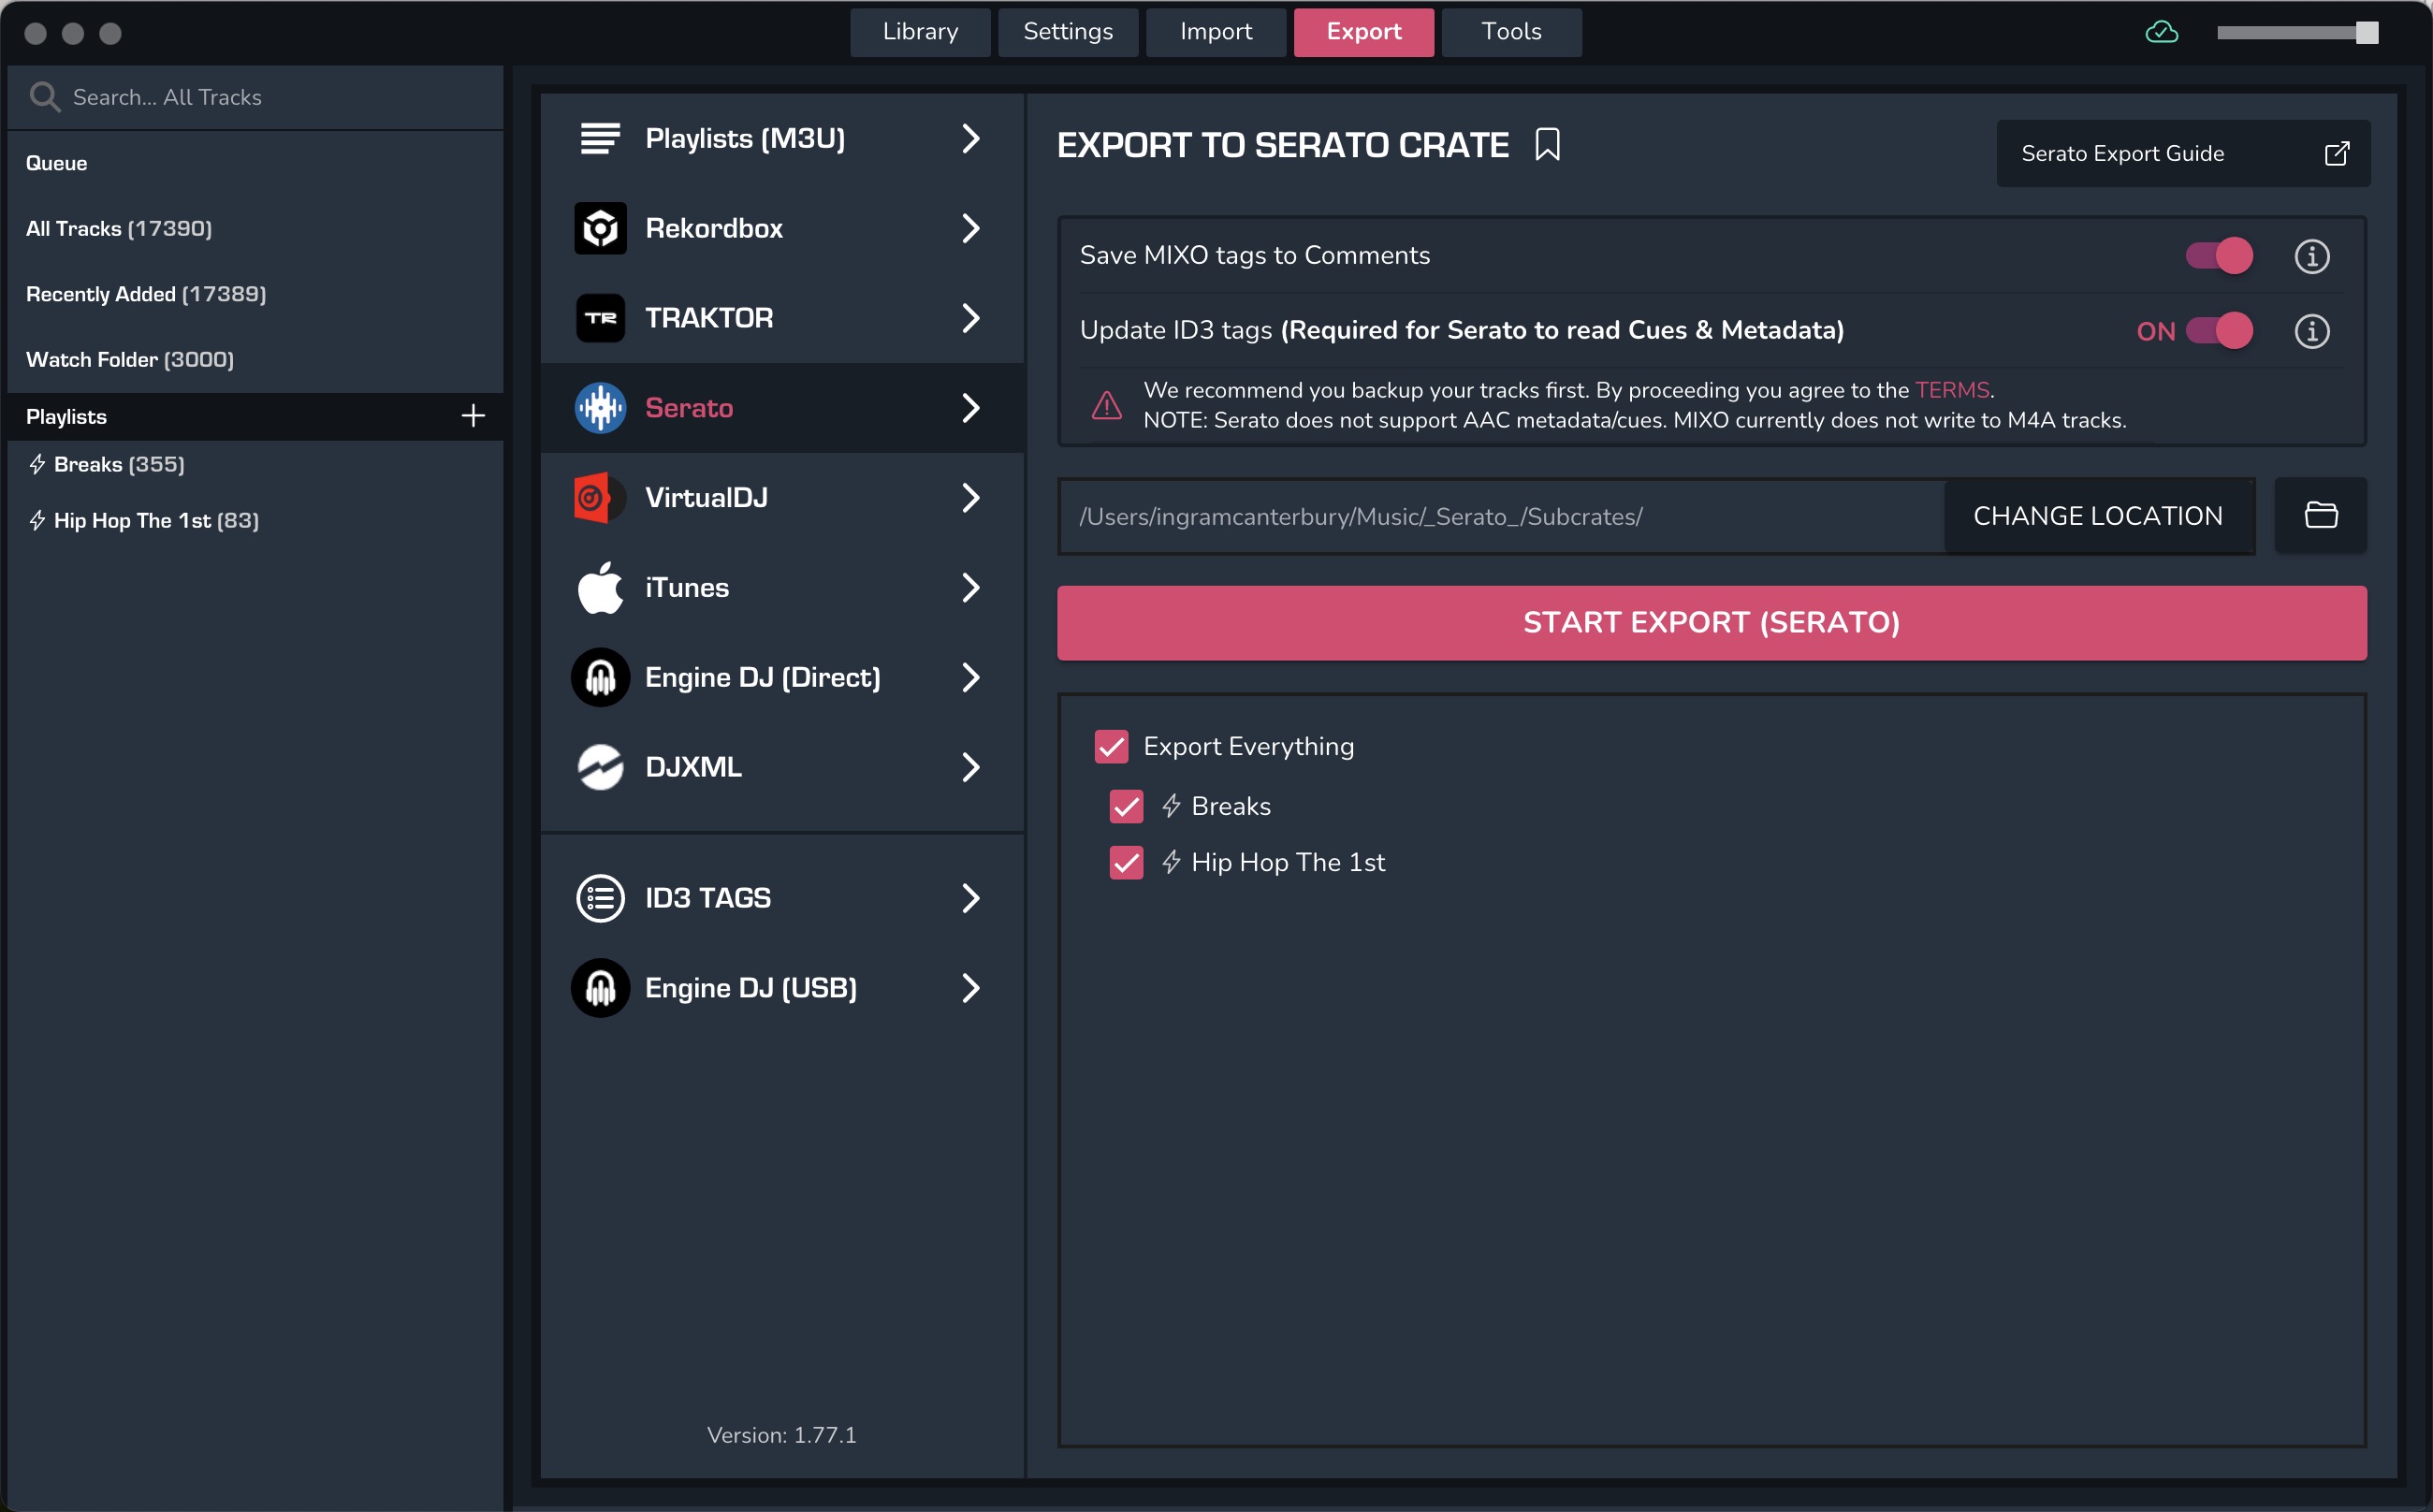
Task: Expand the TRAKTOR export option chevron
Action: click(970, 318)
